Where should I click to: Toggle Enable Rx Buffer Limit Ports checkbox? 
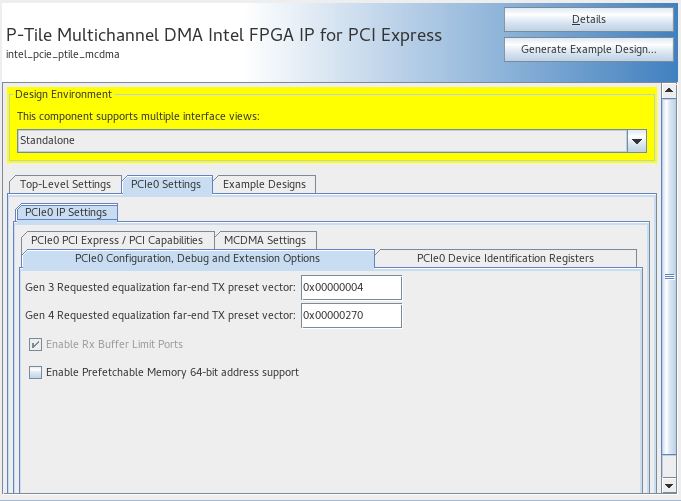(x=36, y=345)
